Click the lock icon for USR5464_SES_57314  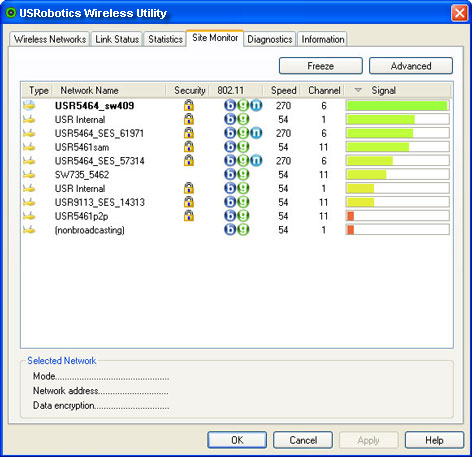pos(189,161)
